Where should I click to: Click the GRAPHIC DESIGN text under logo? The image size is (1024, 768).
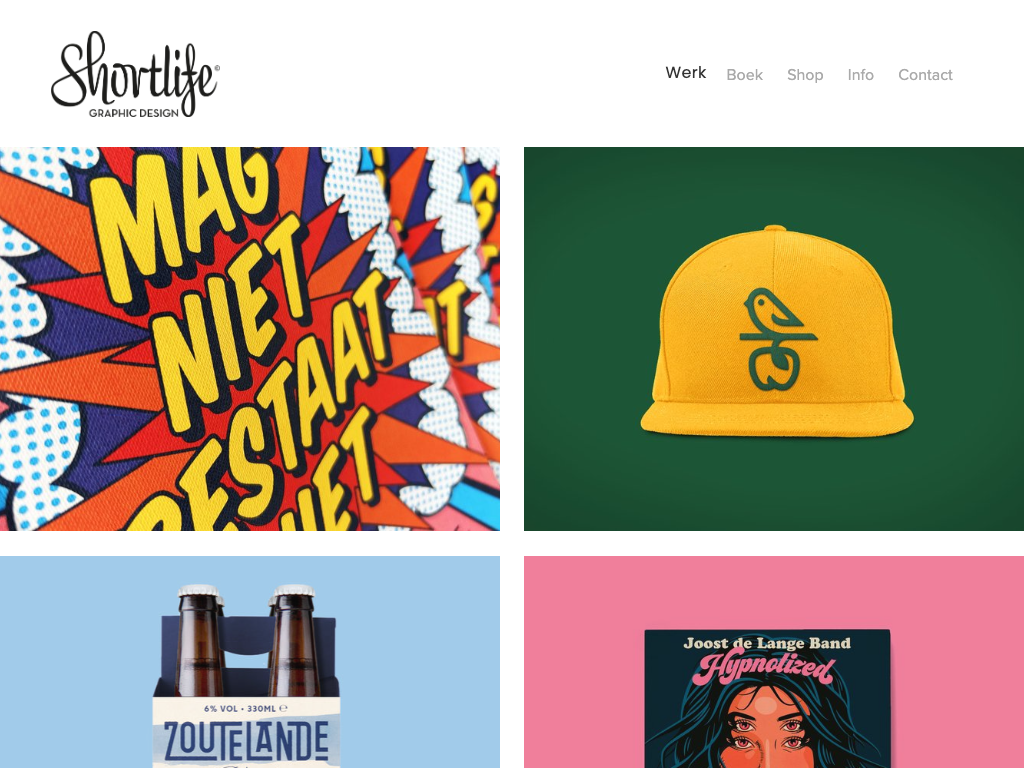pyautogui.click(x=134, y=113)
